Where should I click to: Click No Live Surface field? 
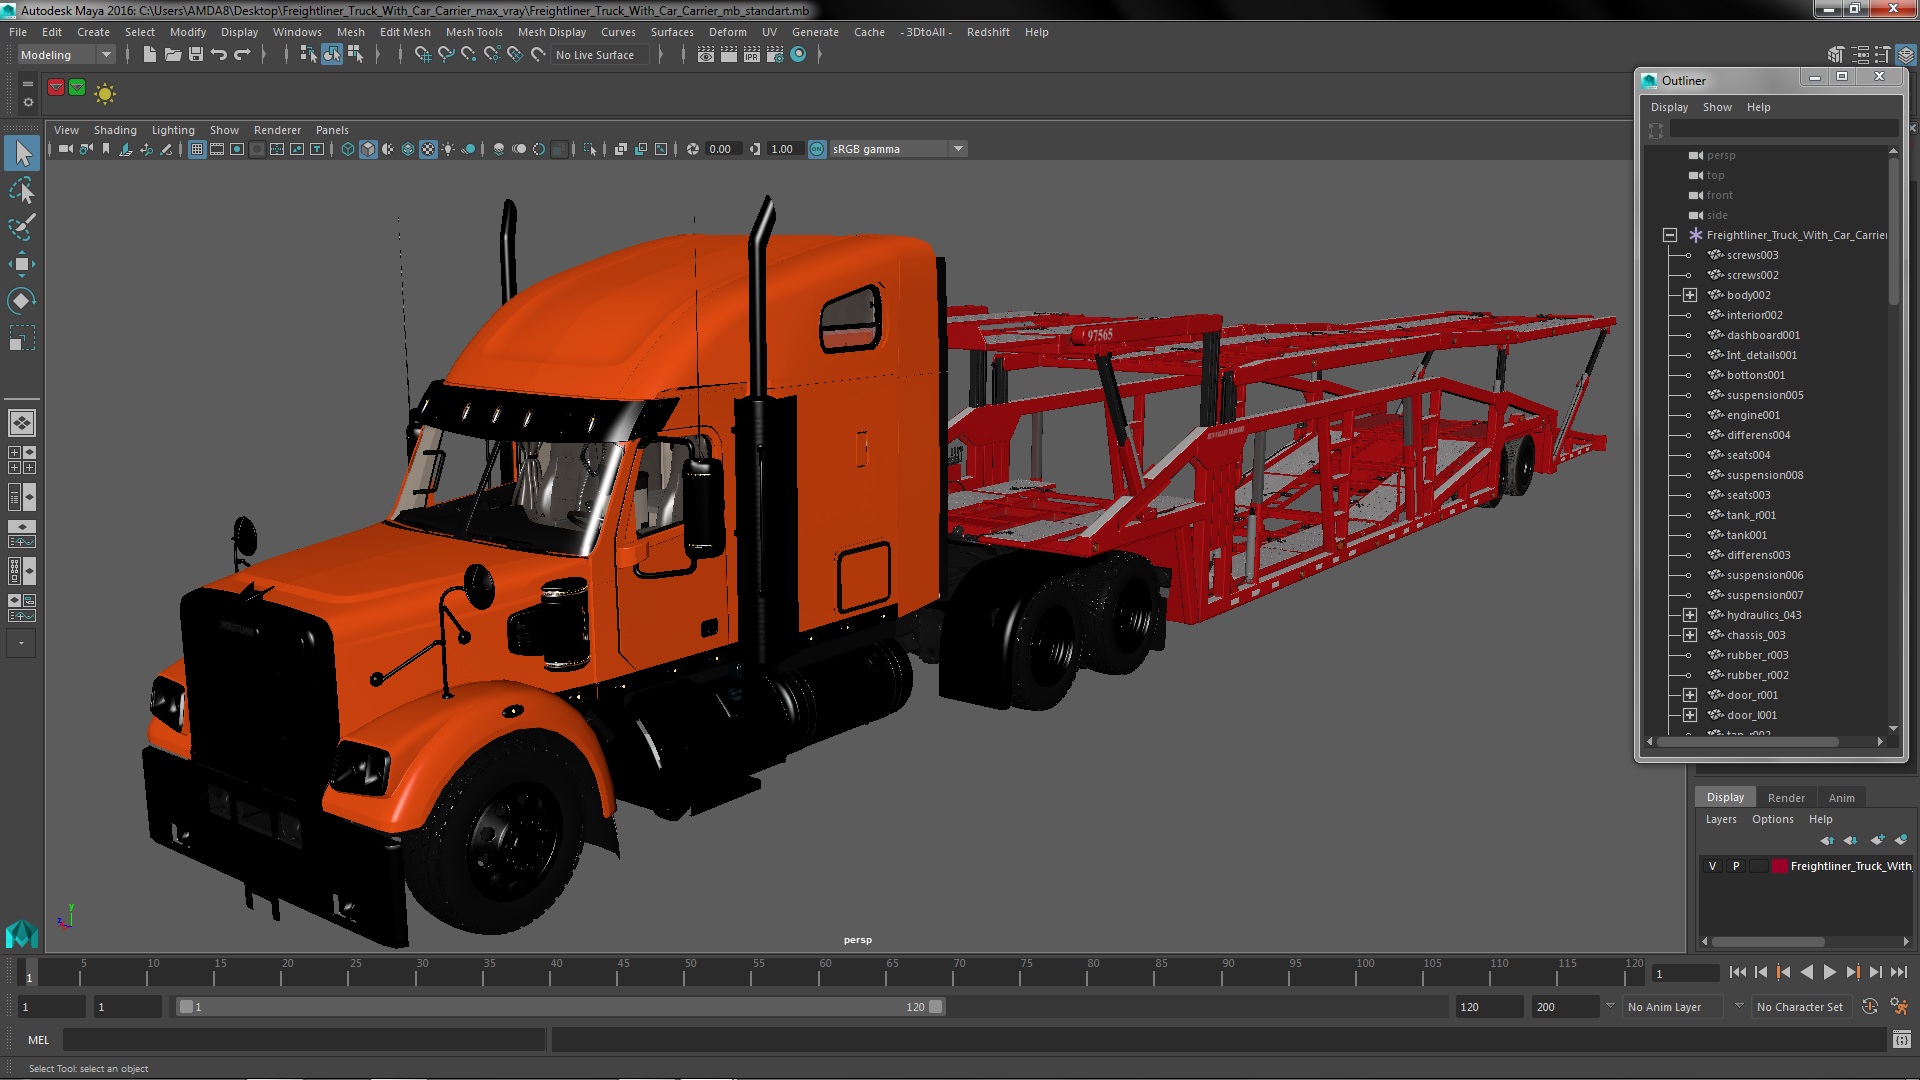(x=600, y=55)
